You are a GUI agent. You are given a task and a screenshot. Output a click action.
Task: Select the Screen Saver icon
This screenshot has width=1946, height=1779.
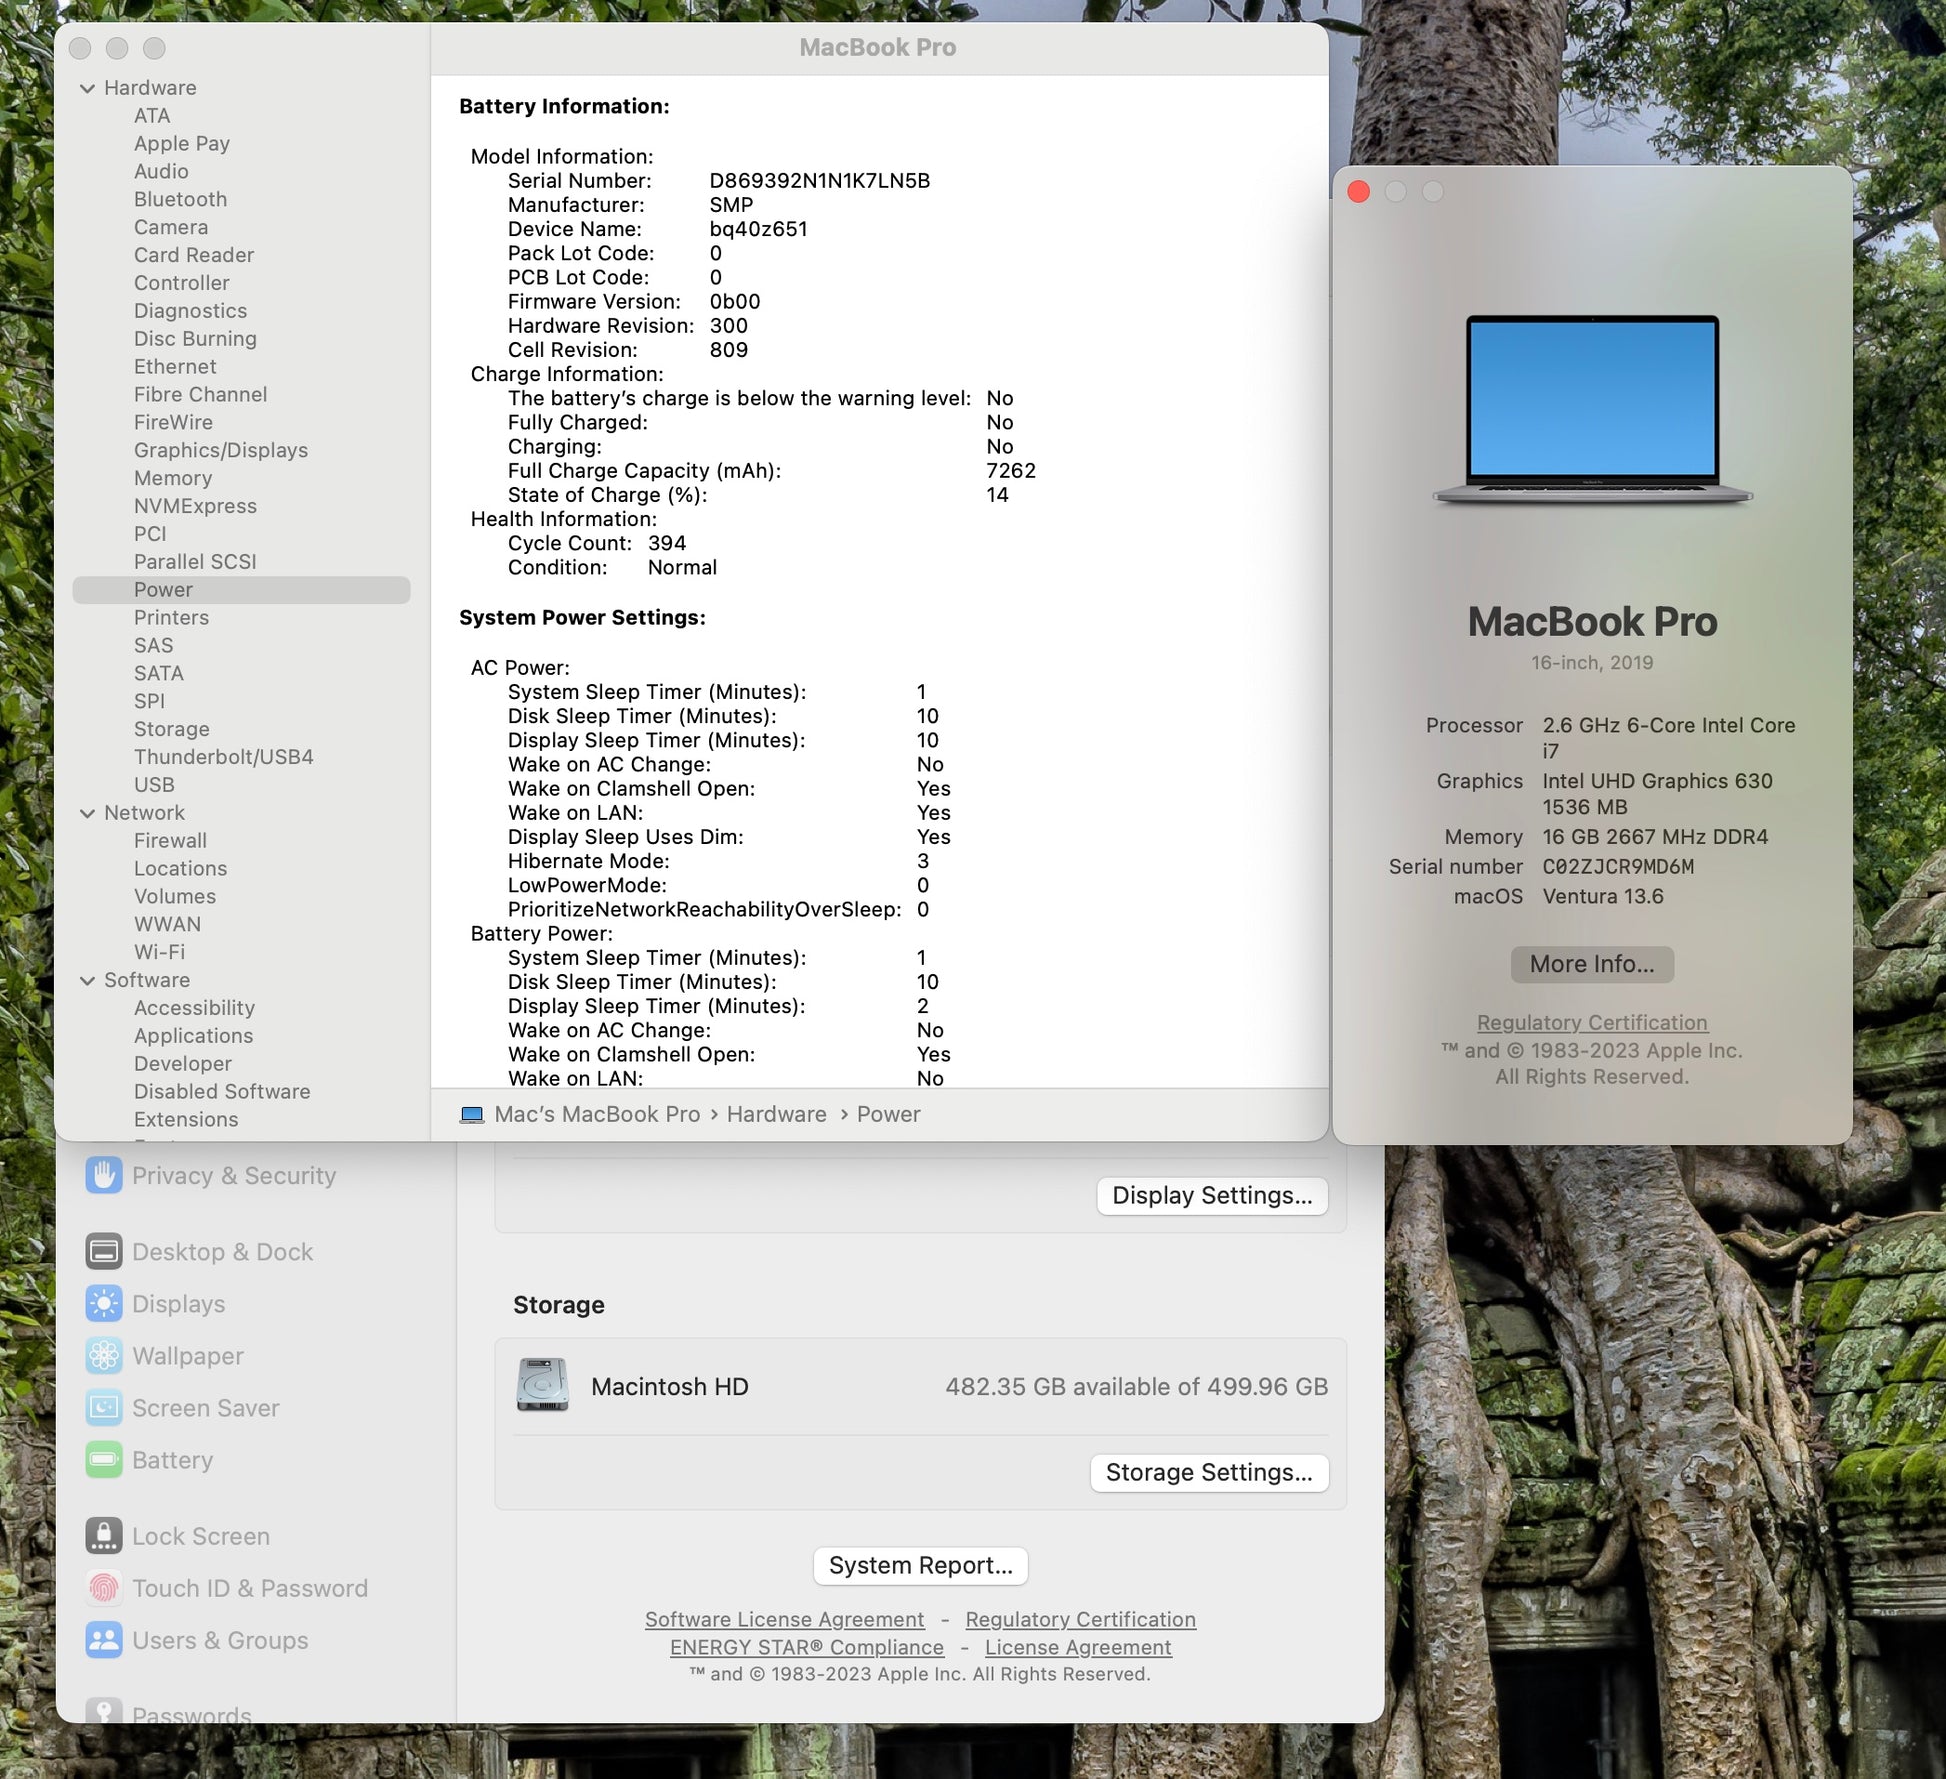click(104, 1407)
